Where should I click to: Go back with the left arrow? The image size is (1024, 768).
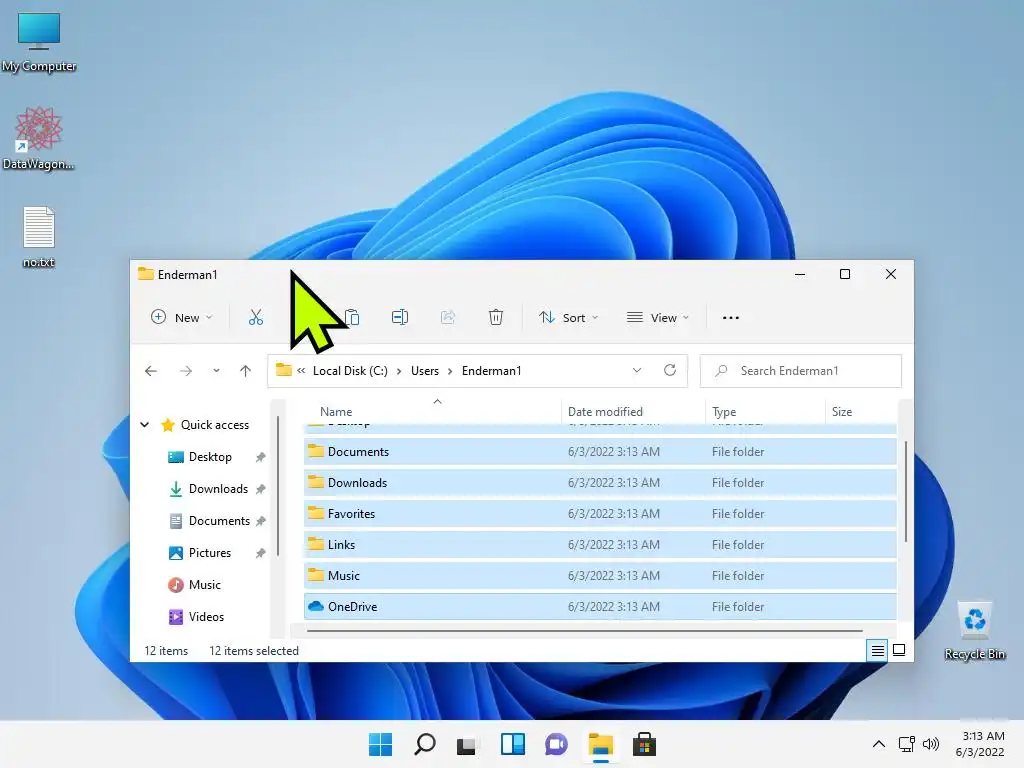pyautogui.click(x=151, y=371)
